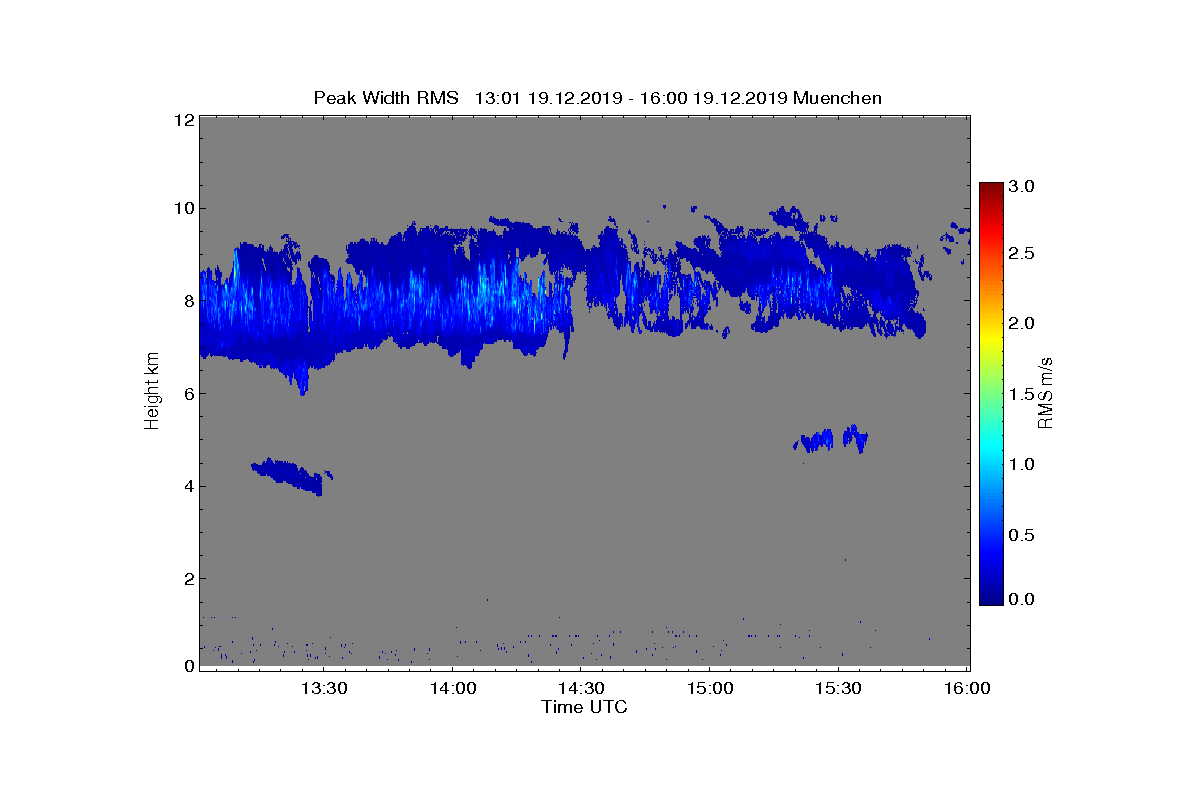Click the dark red top of colorbar
Screen dimensions: 1200x800
[x=991, y=188]
